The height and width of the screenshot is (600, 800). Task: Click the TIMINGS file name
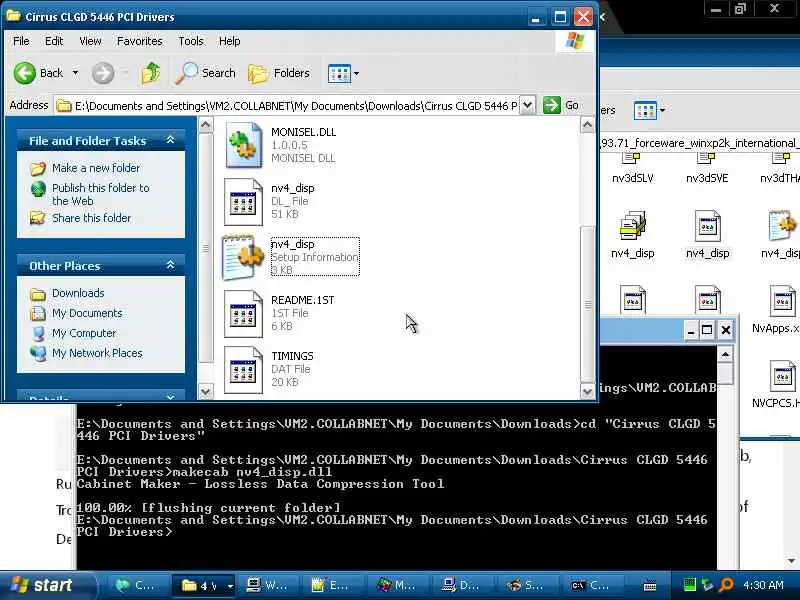[x=292, y=356]
